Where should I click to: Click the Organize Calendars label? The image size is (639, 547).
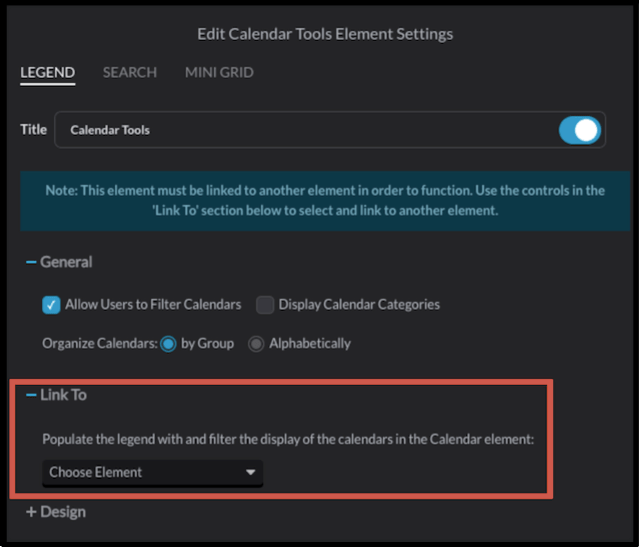(x=98, y=343)
